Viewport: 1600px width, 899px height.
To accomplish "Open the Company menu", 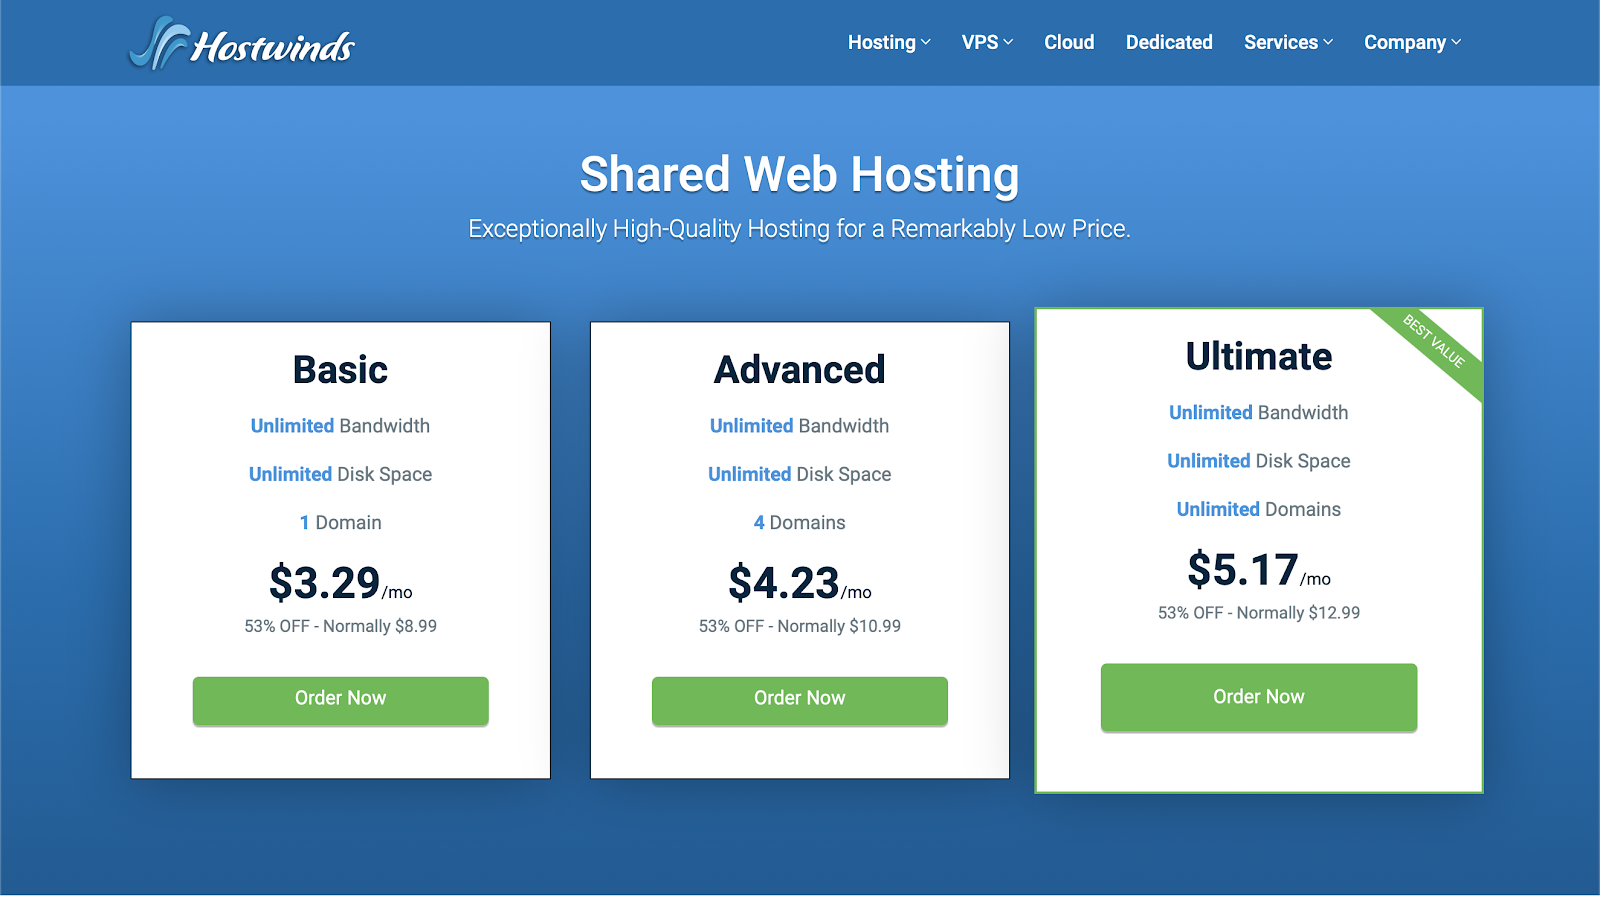I will pyautogui.click(x=1412, y=42).
